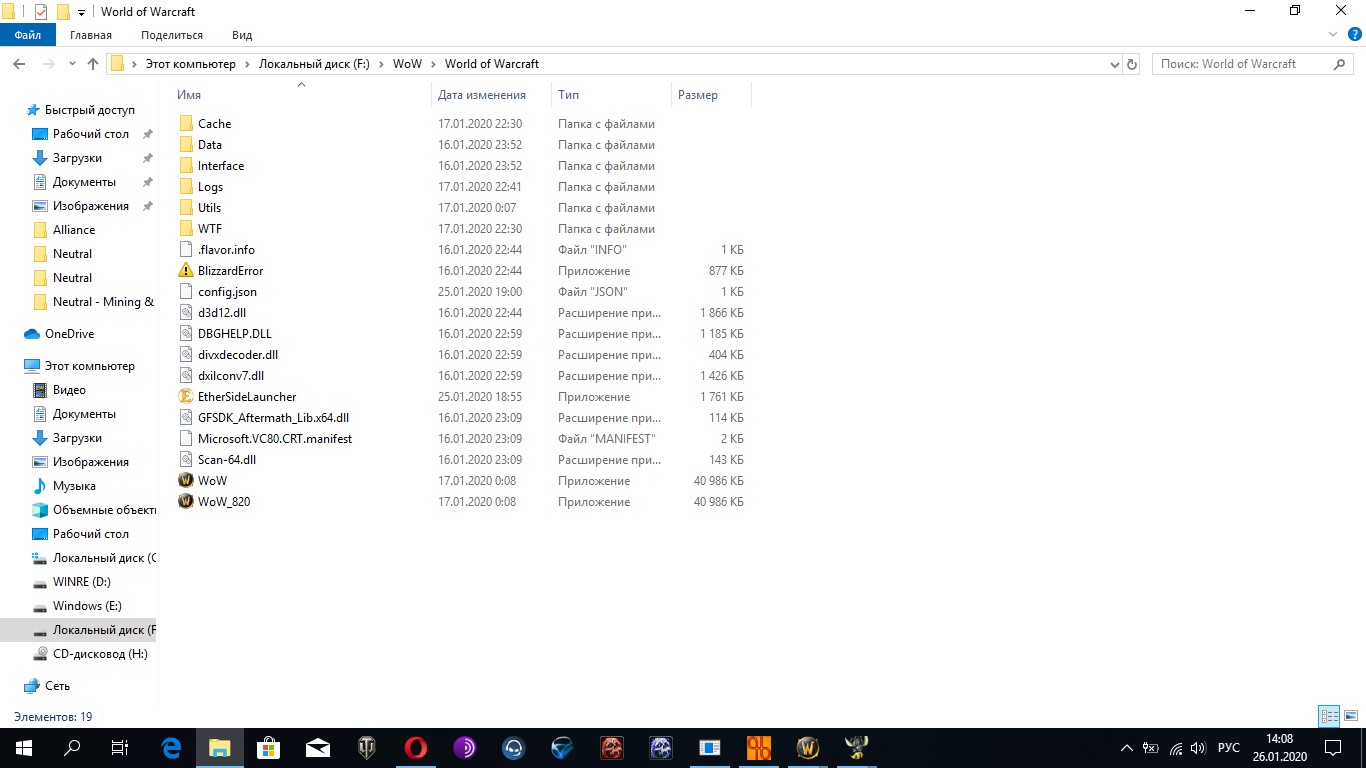Select the WoW_820 application icon
Viewport: 1366px width, 768px height.
[186, 502]
